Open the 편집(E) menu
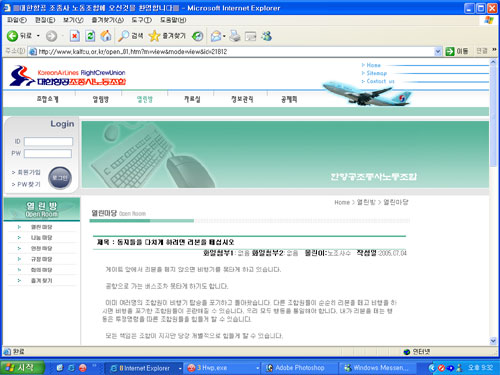 (45, 20)
